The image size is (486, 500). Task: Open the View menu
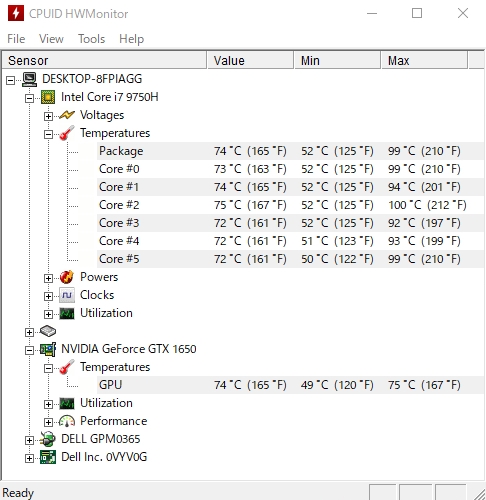click(x=51, y=39)
